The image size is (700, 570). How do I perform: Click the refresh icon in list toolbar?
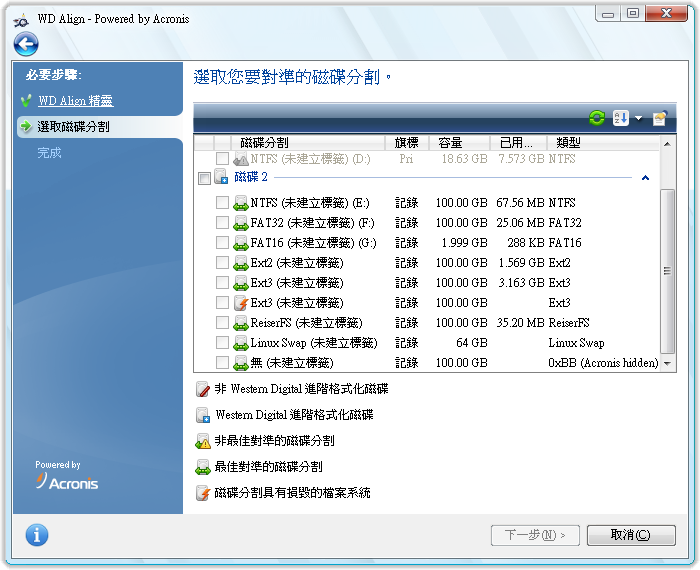click(596, 118)
